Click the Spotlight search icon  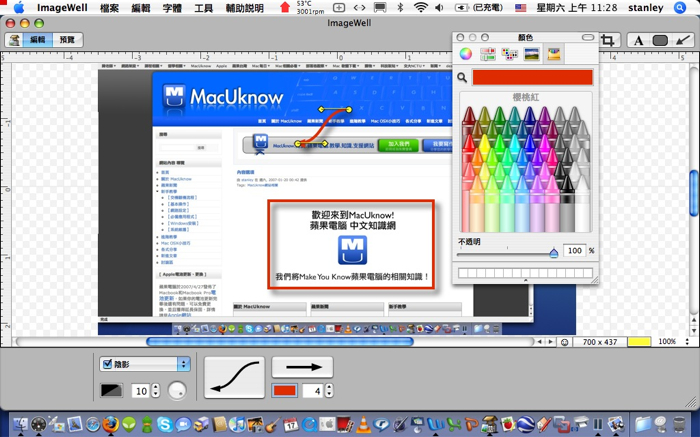(x=680, y=8)
